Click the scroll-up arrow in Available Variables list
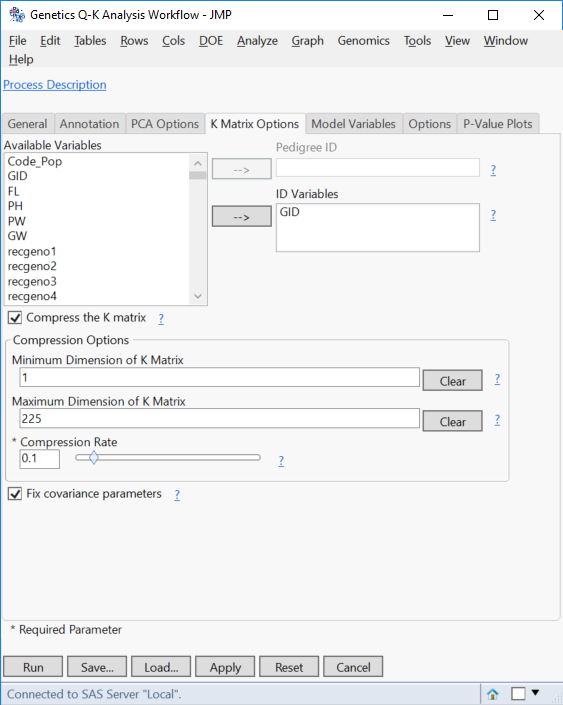The image size is (563, 705). tap(198, 163)
